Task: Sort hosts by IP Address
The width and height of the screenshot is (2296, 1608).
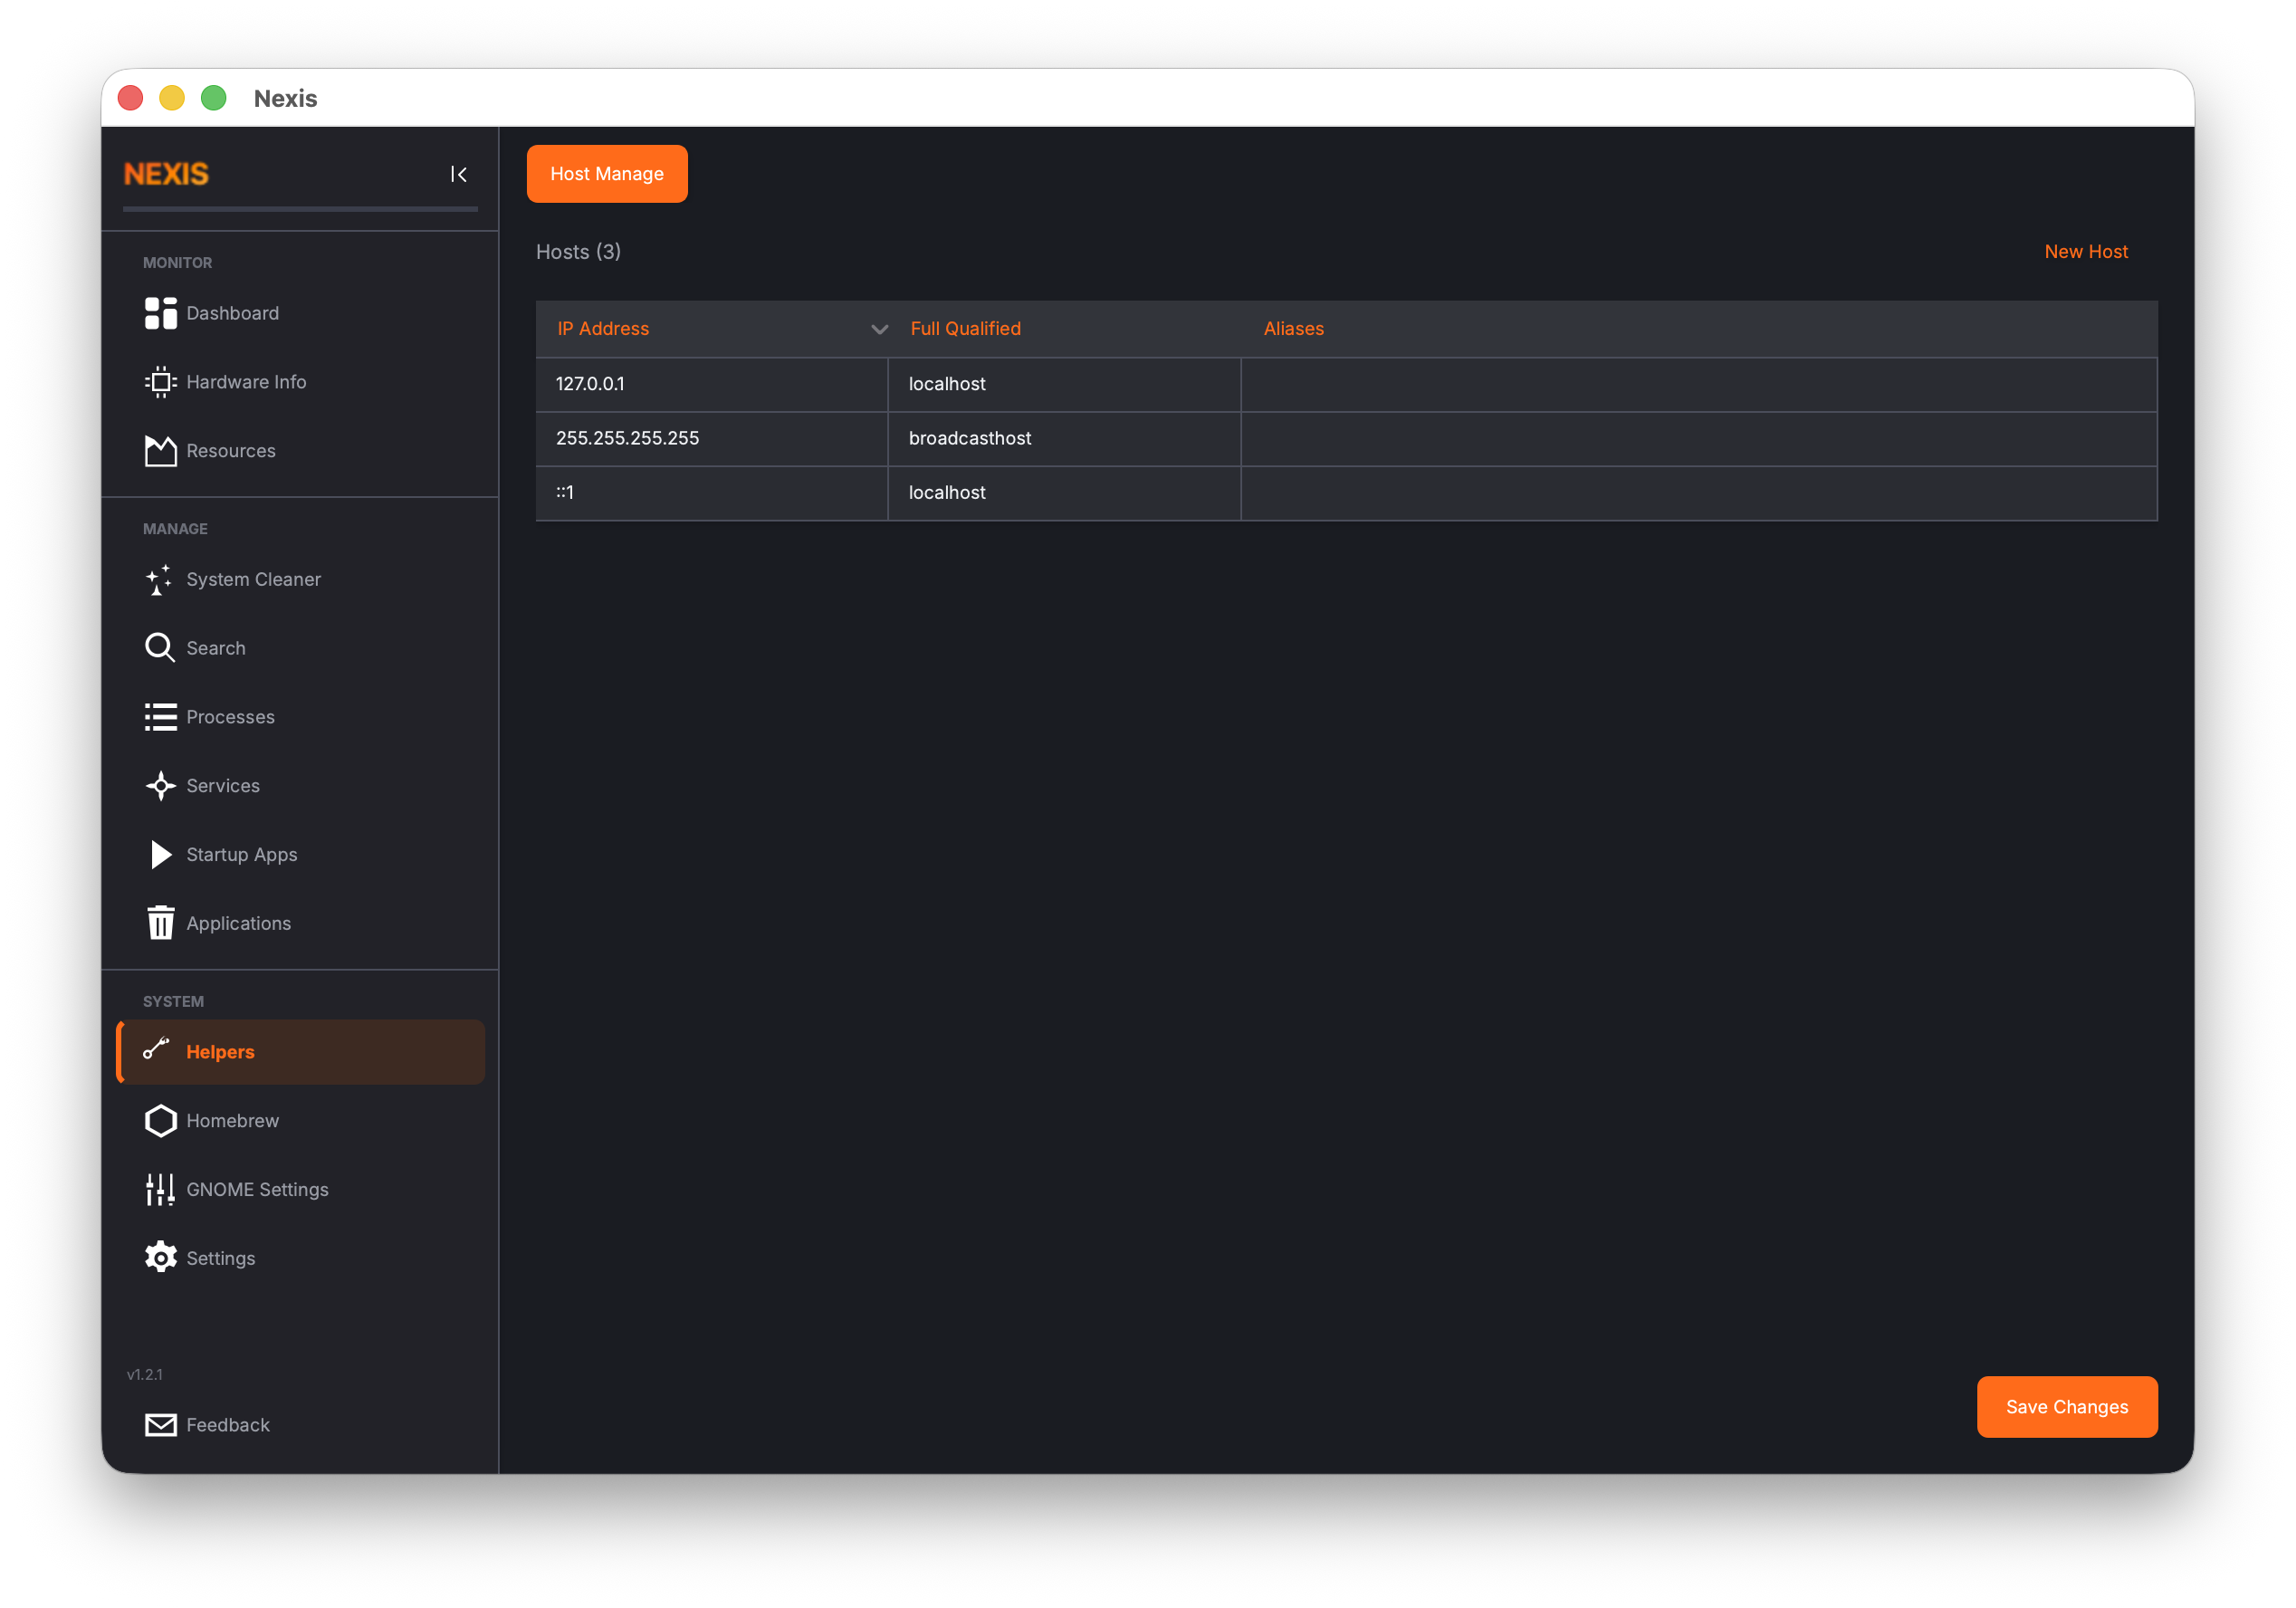Action: [603, 328]
